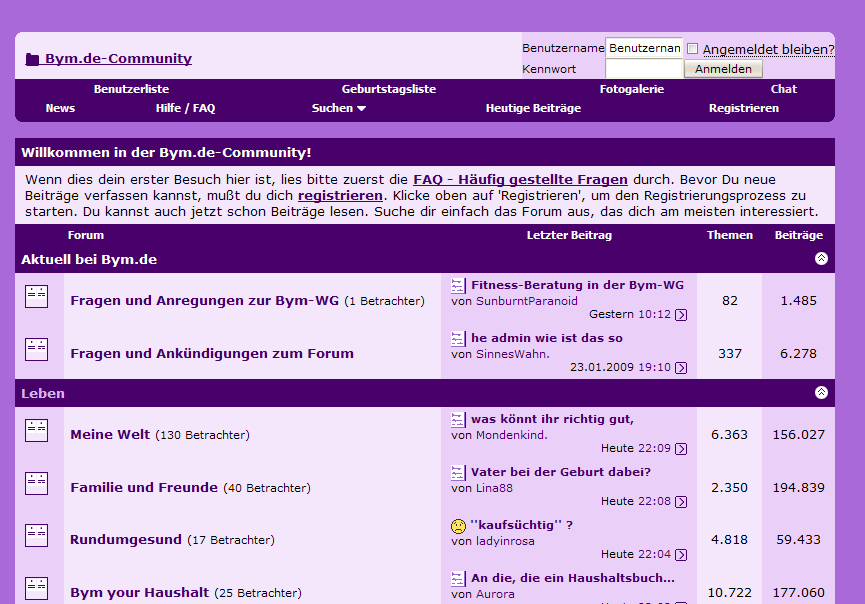Click the folder icon beside Bym.de-Community

pos(32,59)
